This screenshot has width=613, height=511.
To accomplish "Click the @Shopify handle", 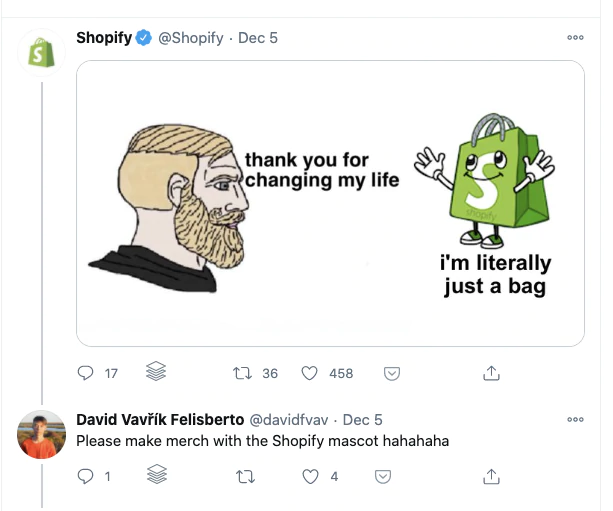I will point(192,38).
